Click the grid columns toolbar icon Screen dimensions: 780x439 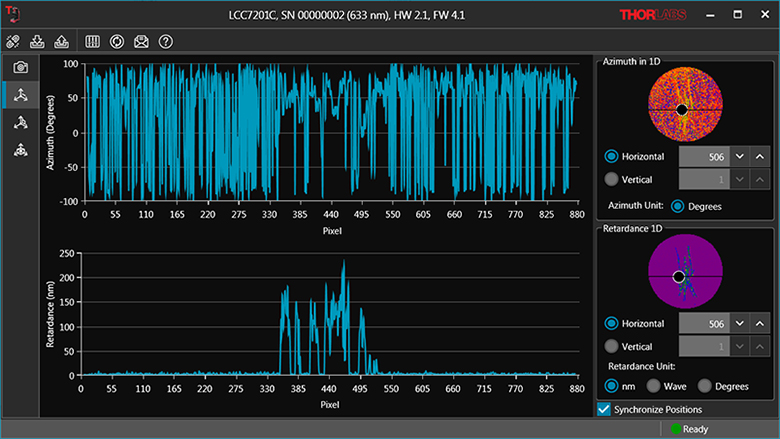pos(93,42)
